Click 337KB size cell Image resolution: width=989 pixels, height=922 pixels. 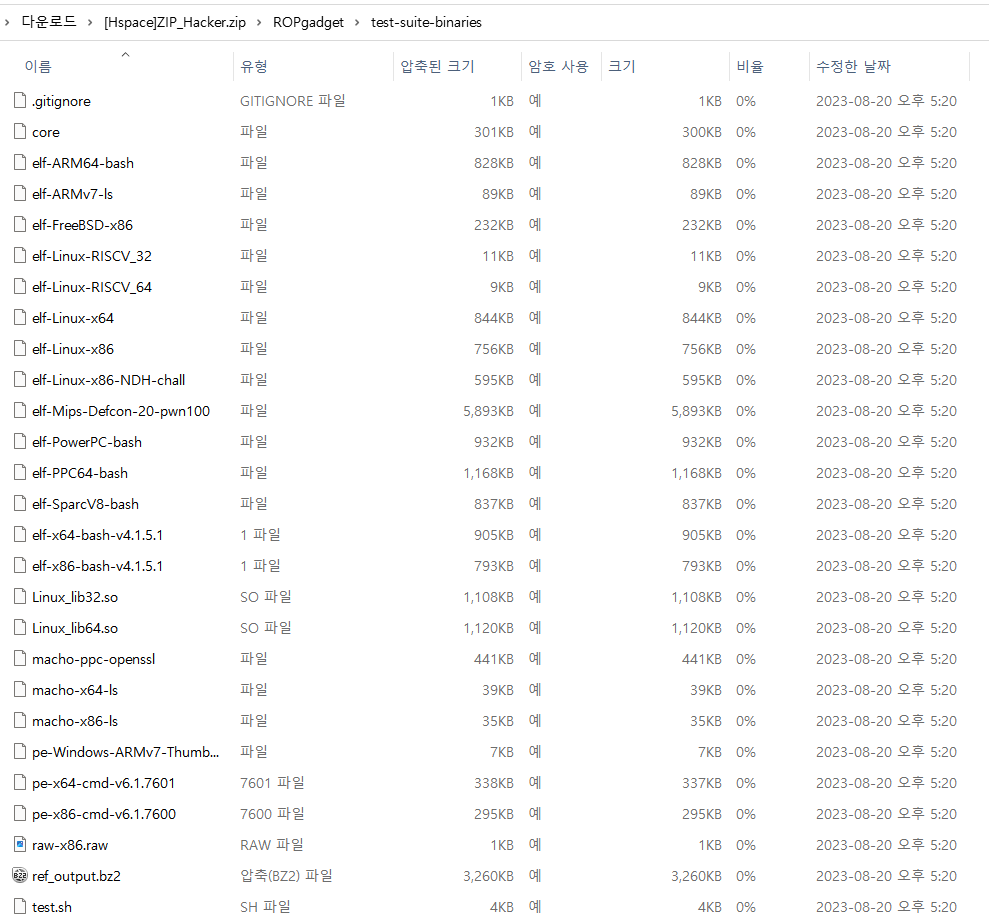point(701,783)
